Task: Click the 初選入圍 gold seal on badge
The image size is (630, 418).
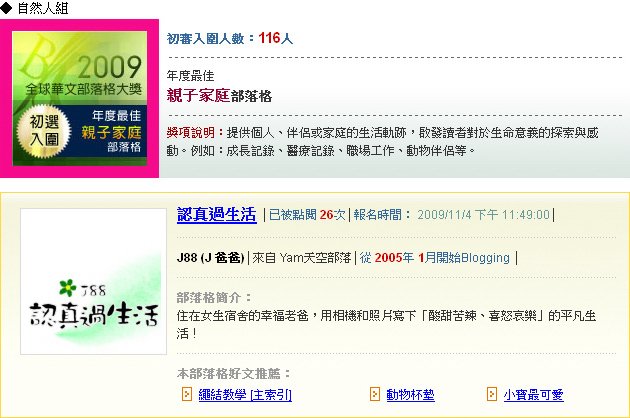Action: 44,131
